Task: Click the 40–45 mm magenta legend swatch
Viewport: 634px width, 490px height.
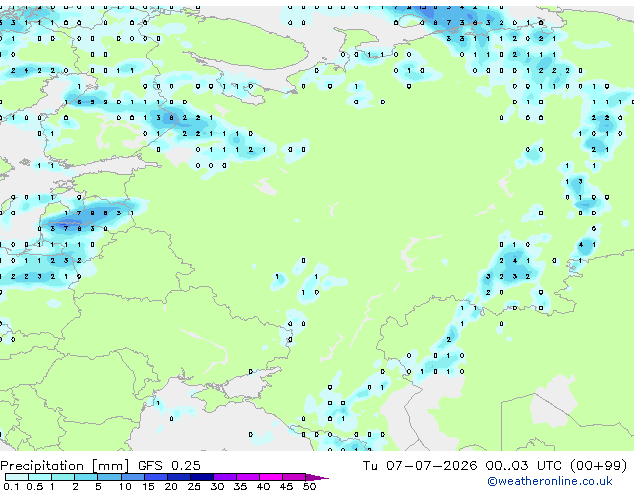Action: (x=271, y=477)
